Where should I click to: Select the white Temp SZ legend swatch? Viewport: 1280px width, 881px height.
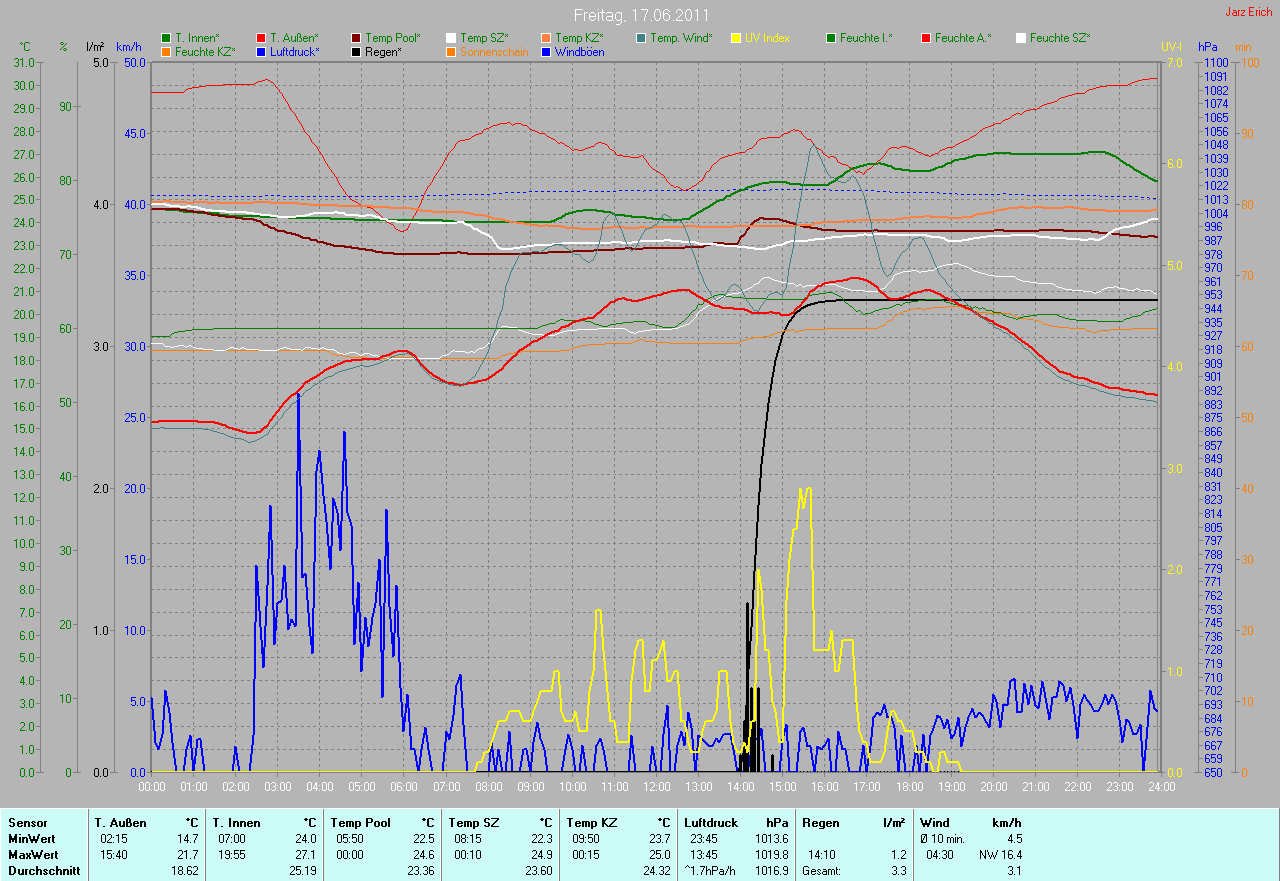[451, 38]
